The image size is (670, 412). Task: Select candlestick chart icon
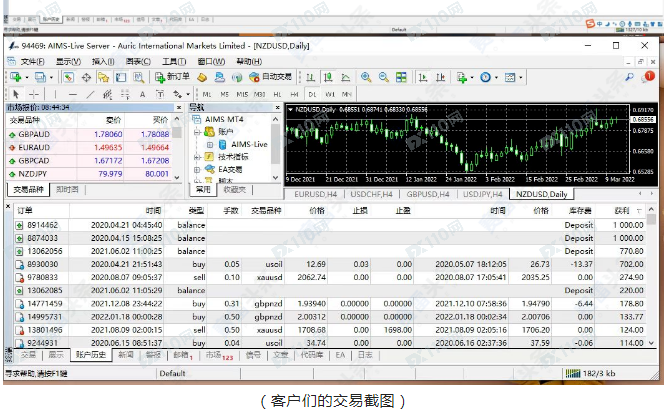tap(328, 77)
